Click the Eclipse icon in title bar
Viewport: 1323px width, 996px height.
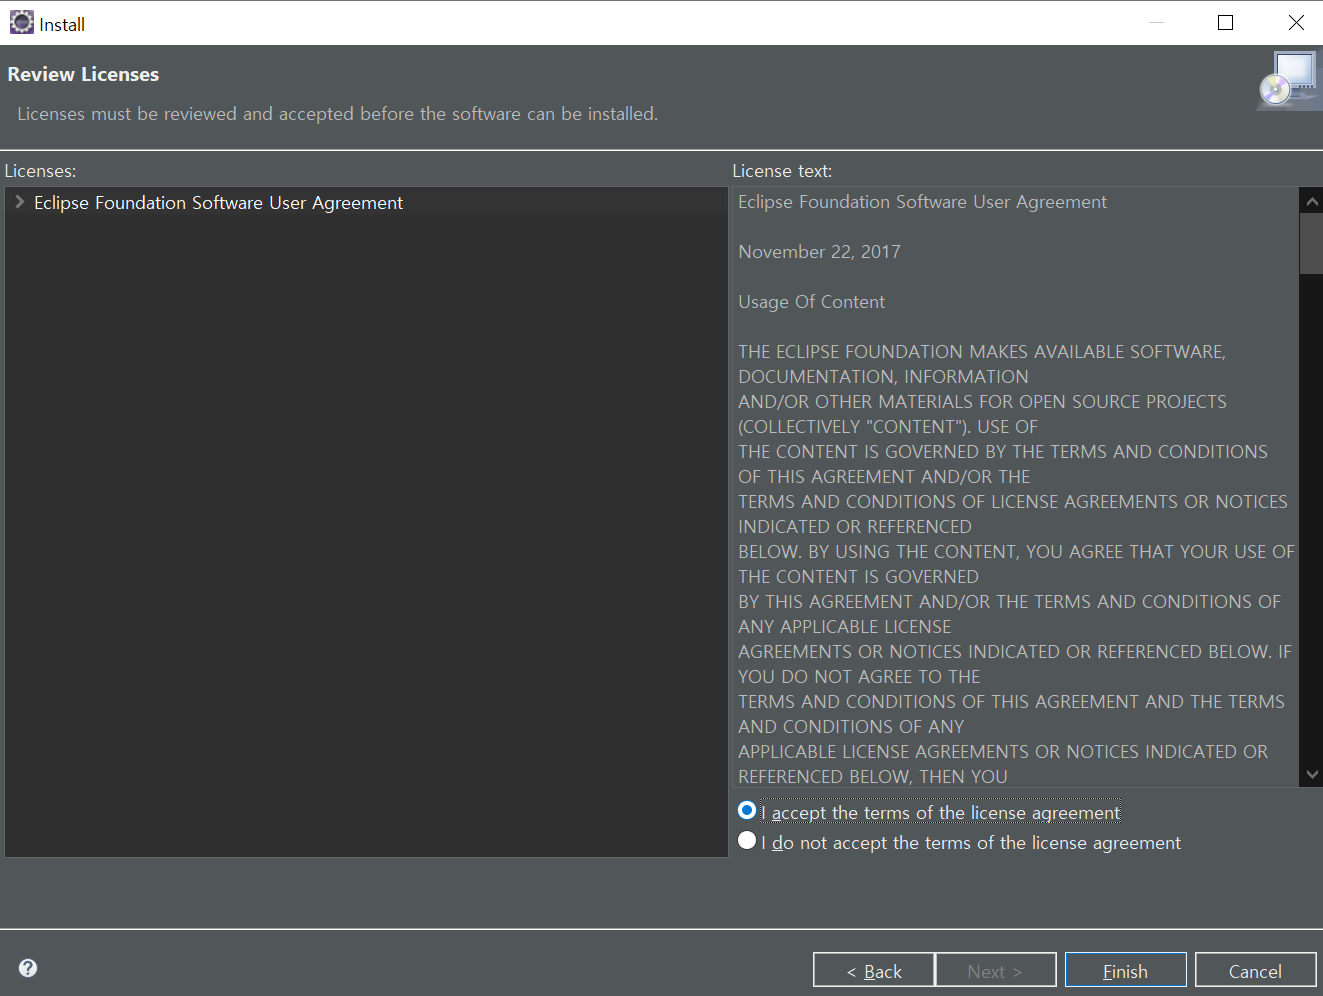21,22
